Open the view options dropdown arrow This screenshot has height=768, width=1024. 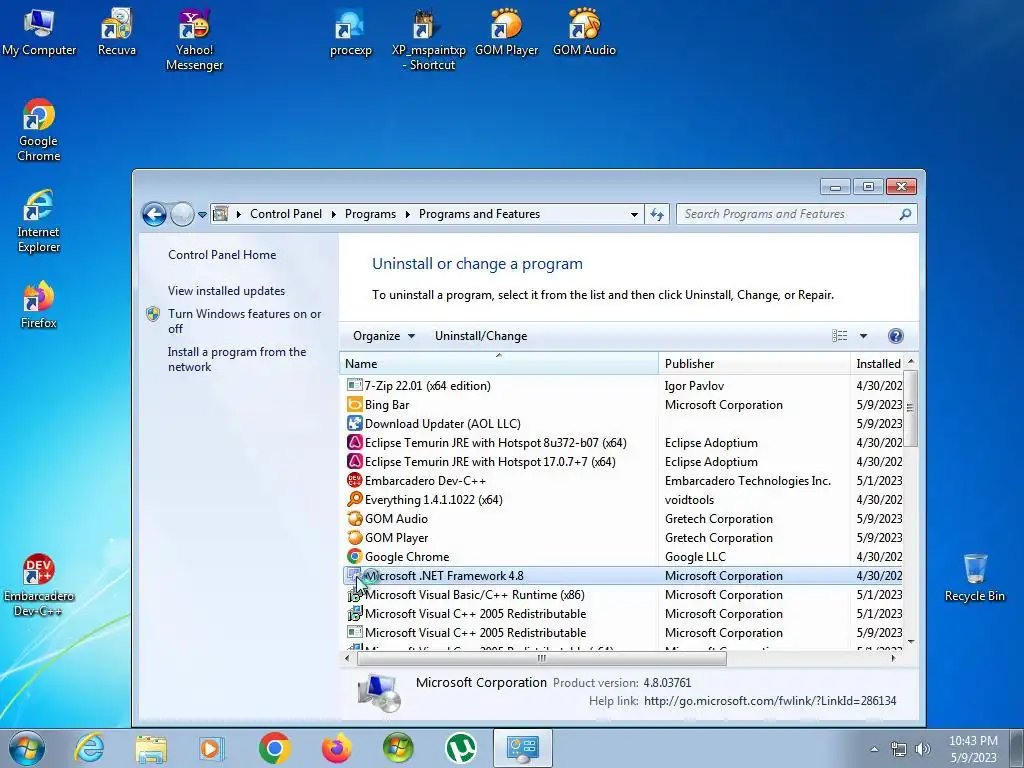(863, 336)
